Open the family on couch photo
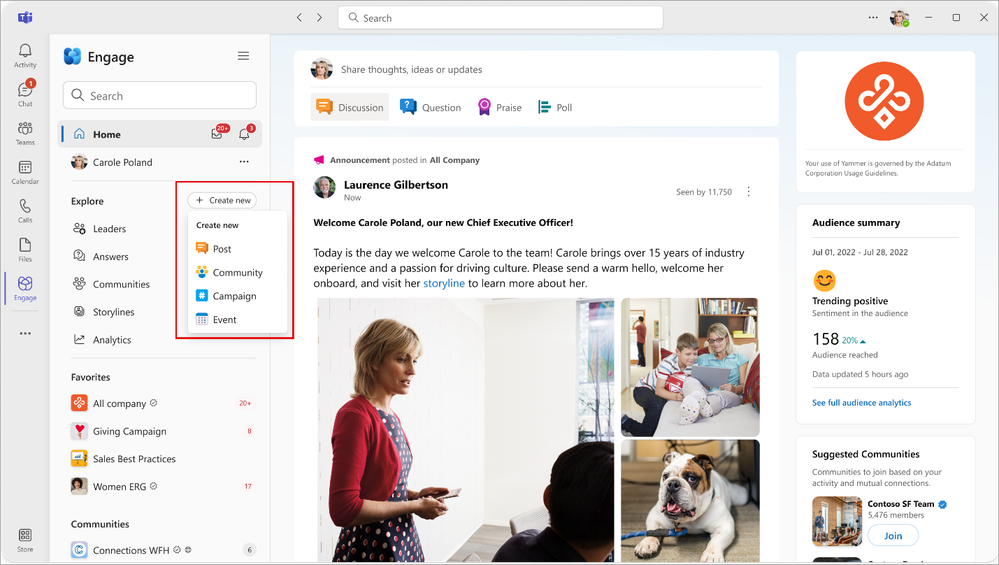The image size is (999, 565). click(x=690, y=367)
